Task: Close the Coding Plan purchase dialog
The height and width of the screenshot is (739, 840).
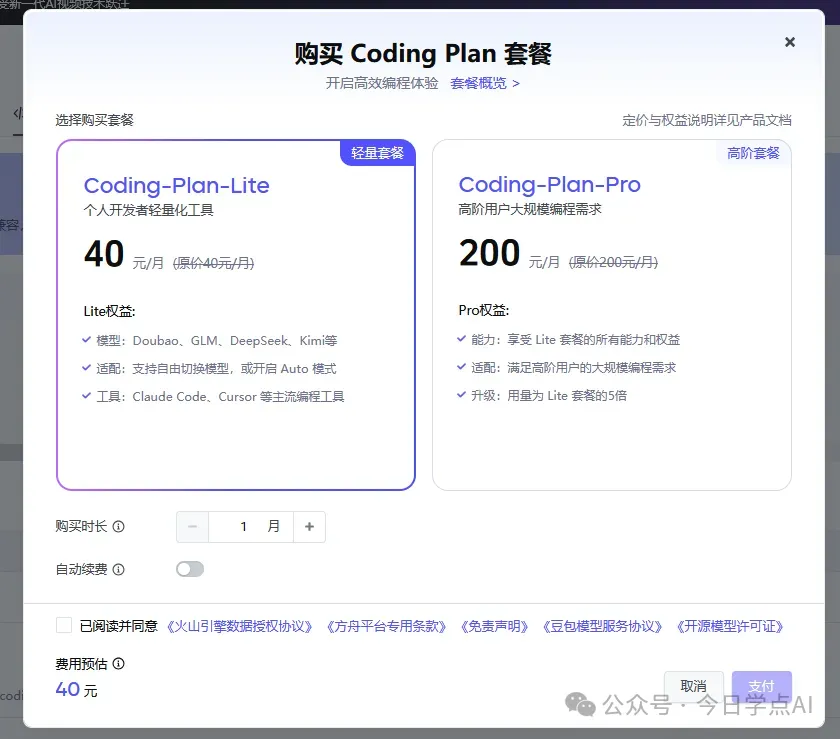Action: [790, 42]
